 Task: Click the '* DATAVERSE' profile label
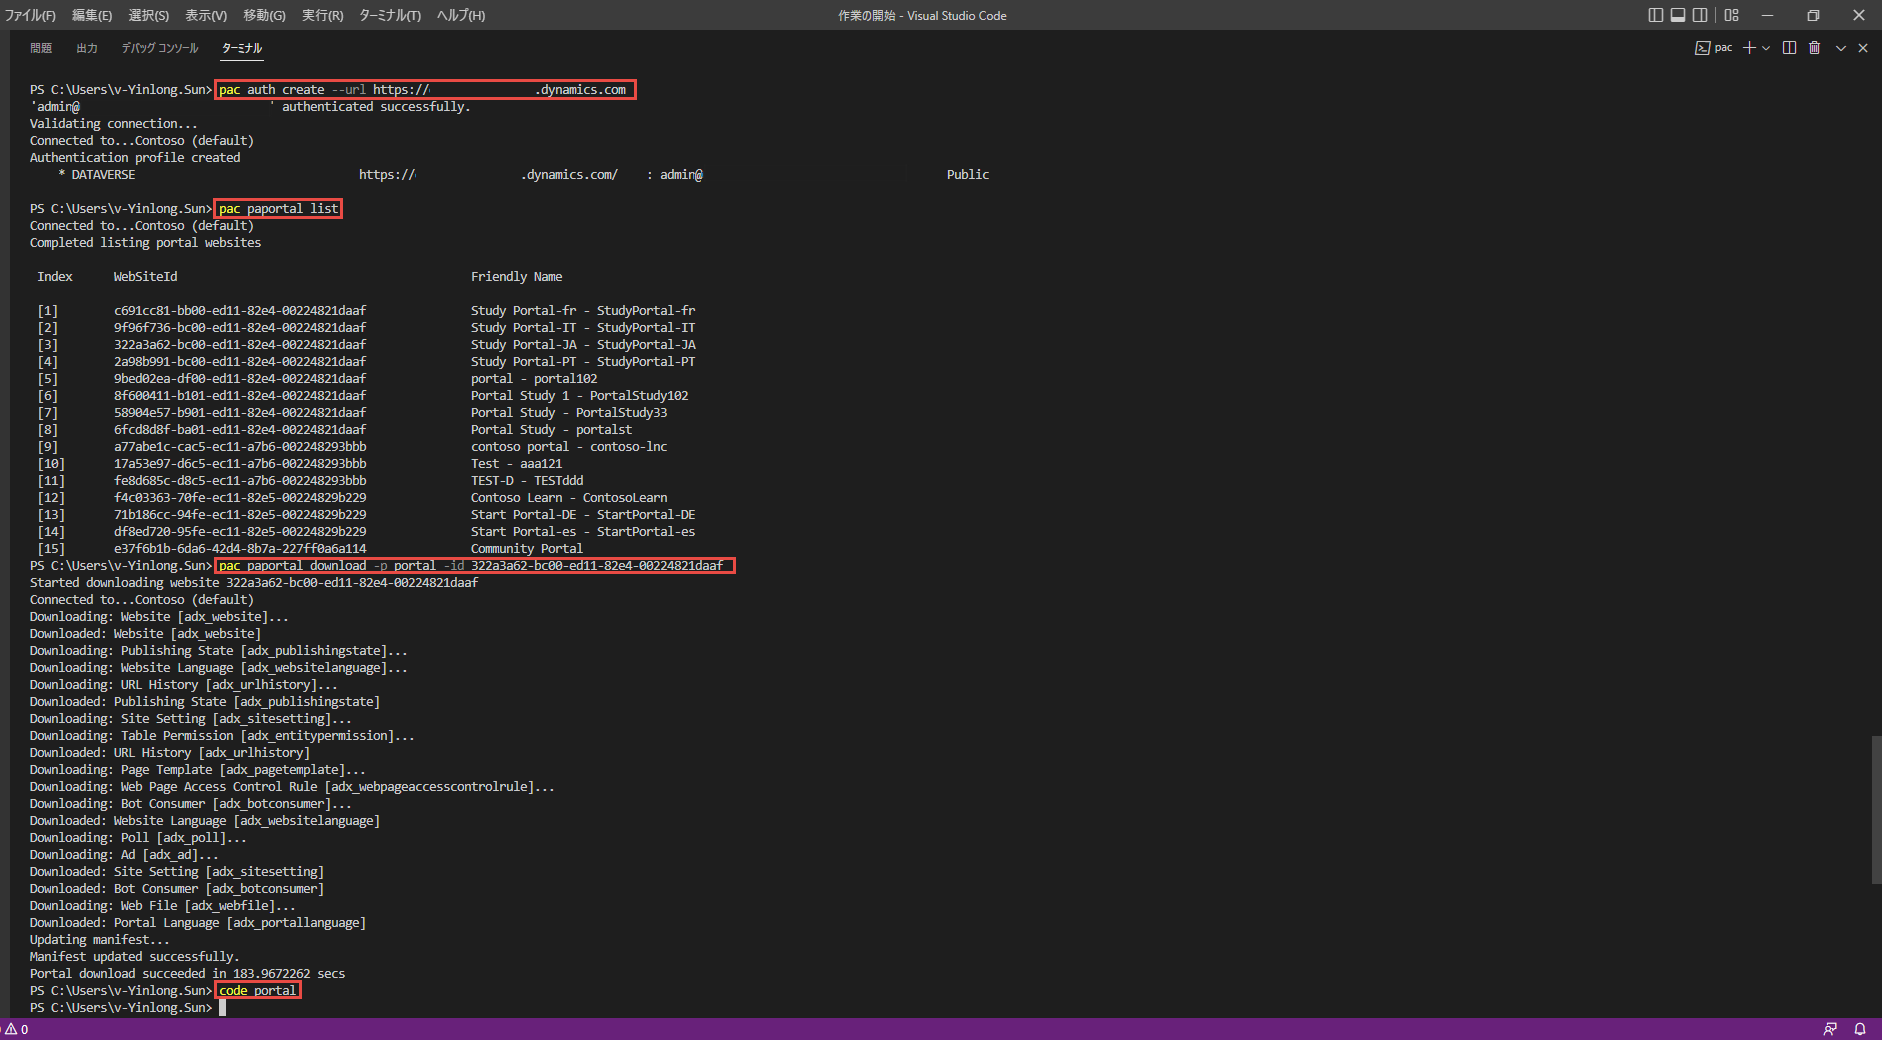[x=97, y=175]
